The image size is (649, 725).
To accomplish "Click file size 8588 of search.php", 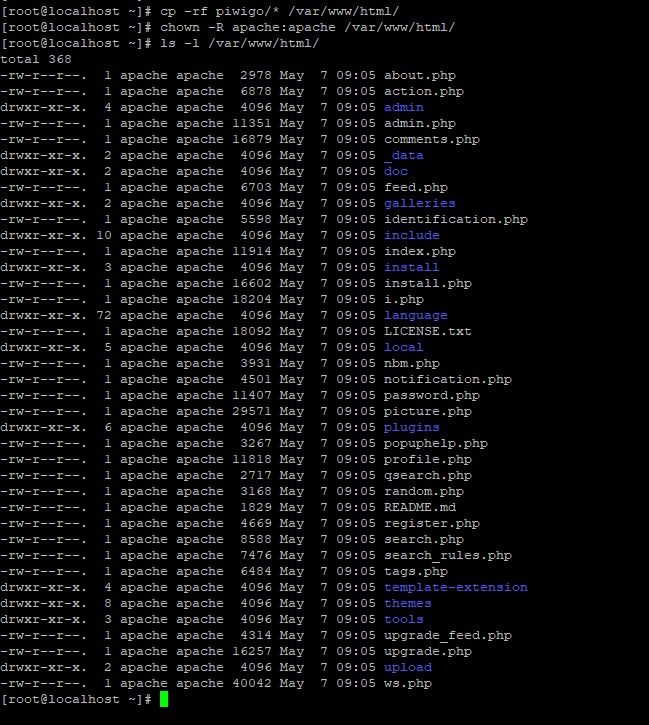I will [x=256, y=540].
